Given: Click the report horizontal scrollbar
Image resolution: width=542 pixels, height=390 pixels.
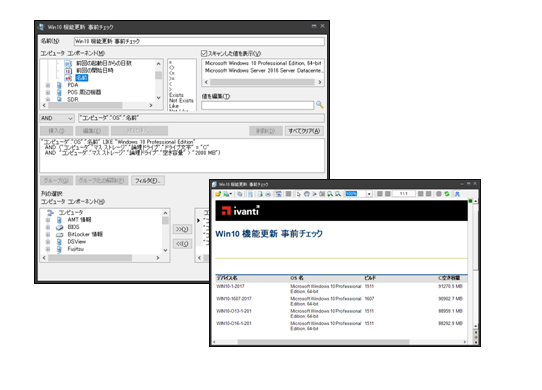Looking at the screenshot, I should coord(340,342).
